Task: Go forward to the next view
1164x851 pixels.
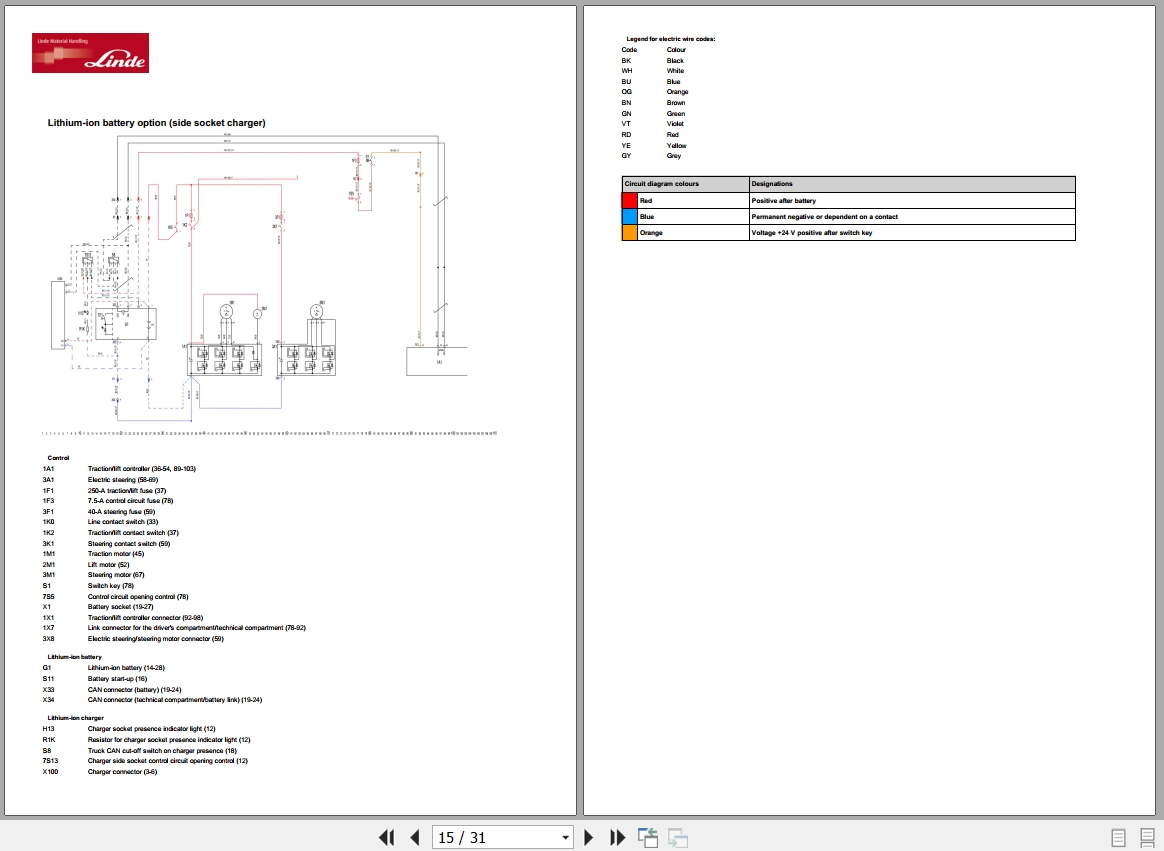Action: (x=678, y=838)
